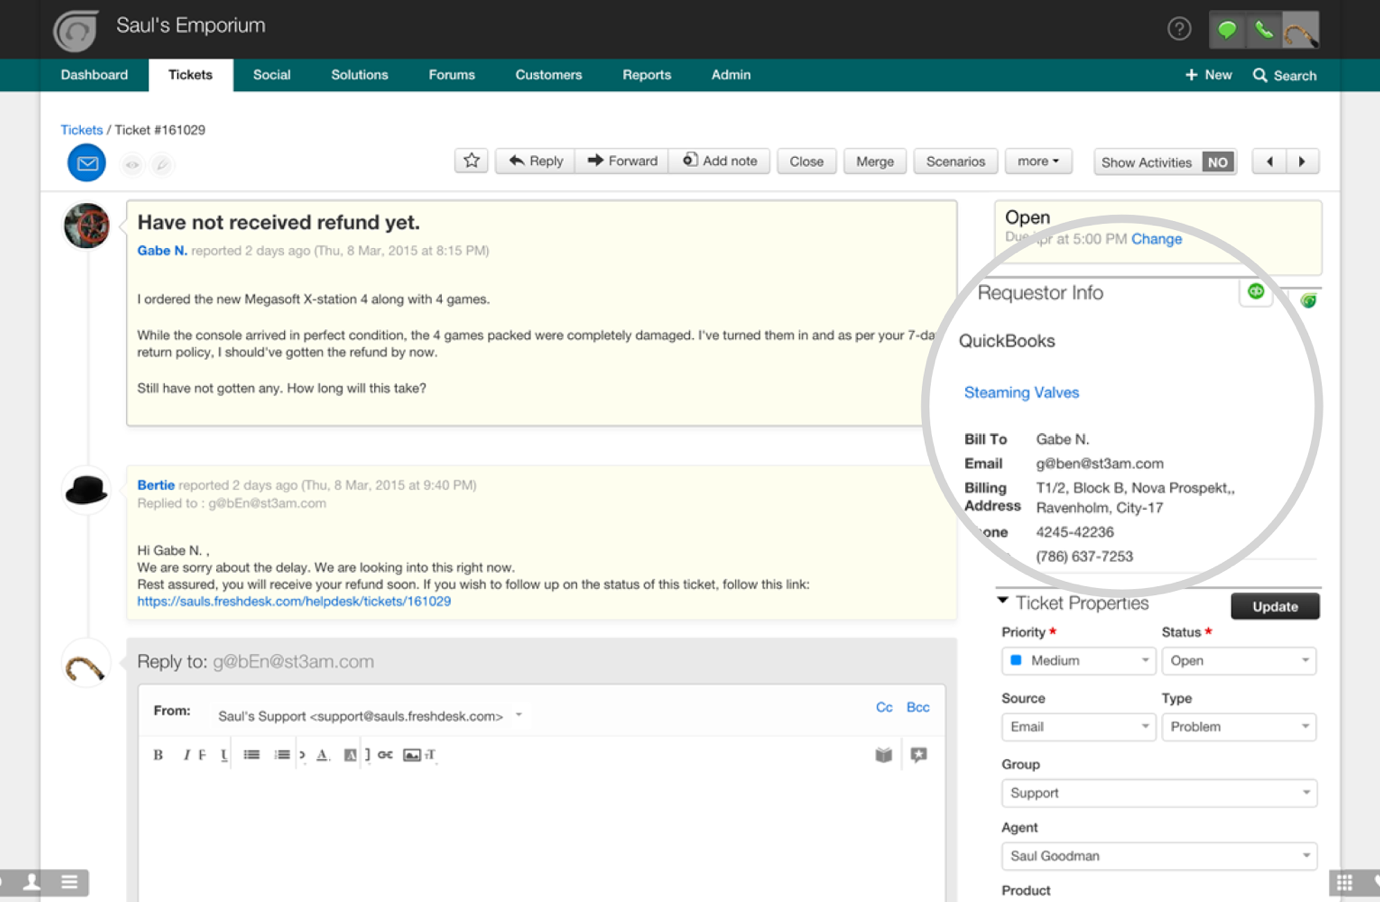Screen dimensions: 1380x902
Task: Open the Customers tab
Action: pyautogui.click(x=549, y=75)
